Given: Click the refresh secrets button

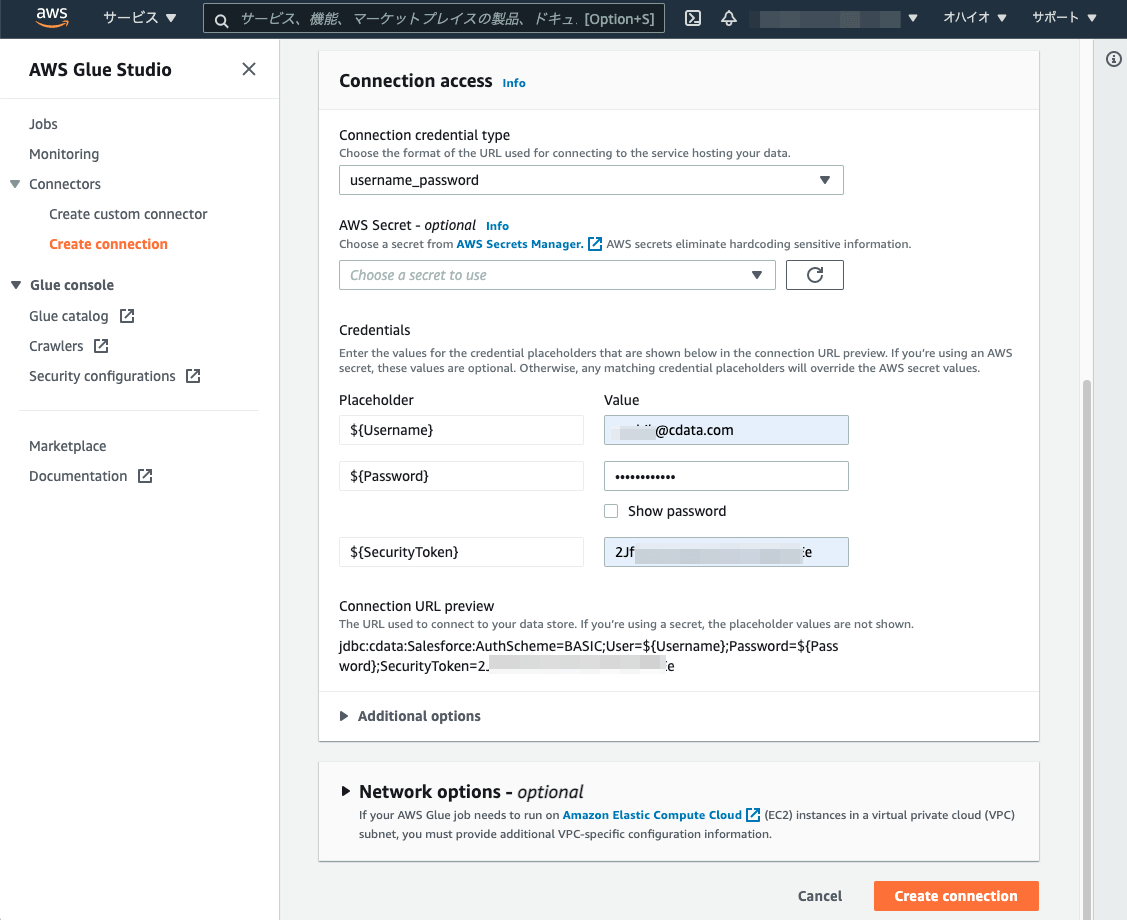Looking at the screenshot, I should pos(814,275).
